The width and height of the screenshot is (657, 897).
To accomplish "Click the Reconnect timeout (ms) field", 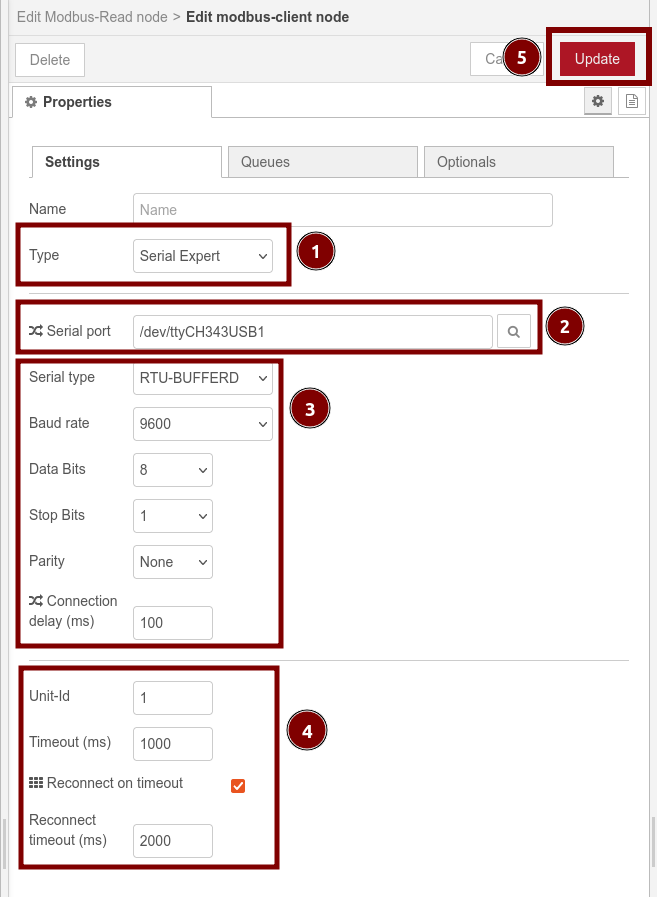I will click(173, 841).
